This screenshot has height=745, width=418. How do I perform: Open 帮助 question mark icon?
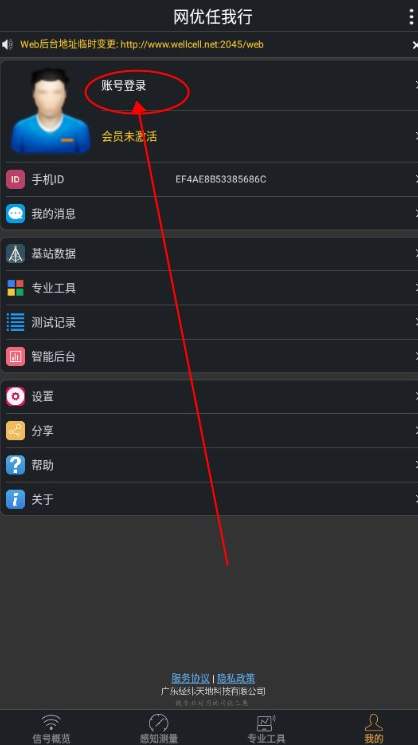[x=15, y=465]
